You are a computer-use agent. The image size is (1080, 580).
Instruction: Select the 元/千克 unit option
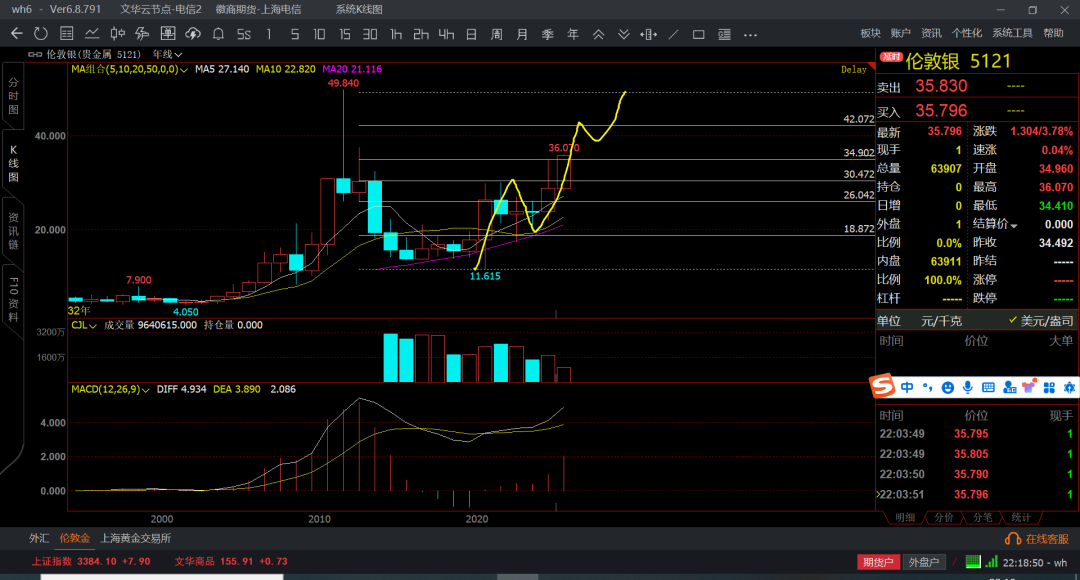pyautogui.click(x=942, y=321)
